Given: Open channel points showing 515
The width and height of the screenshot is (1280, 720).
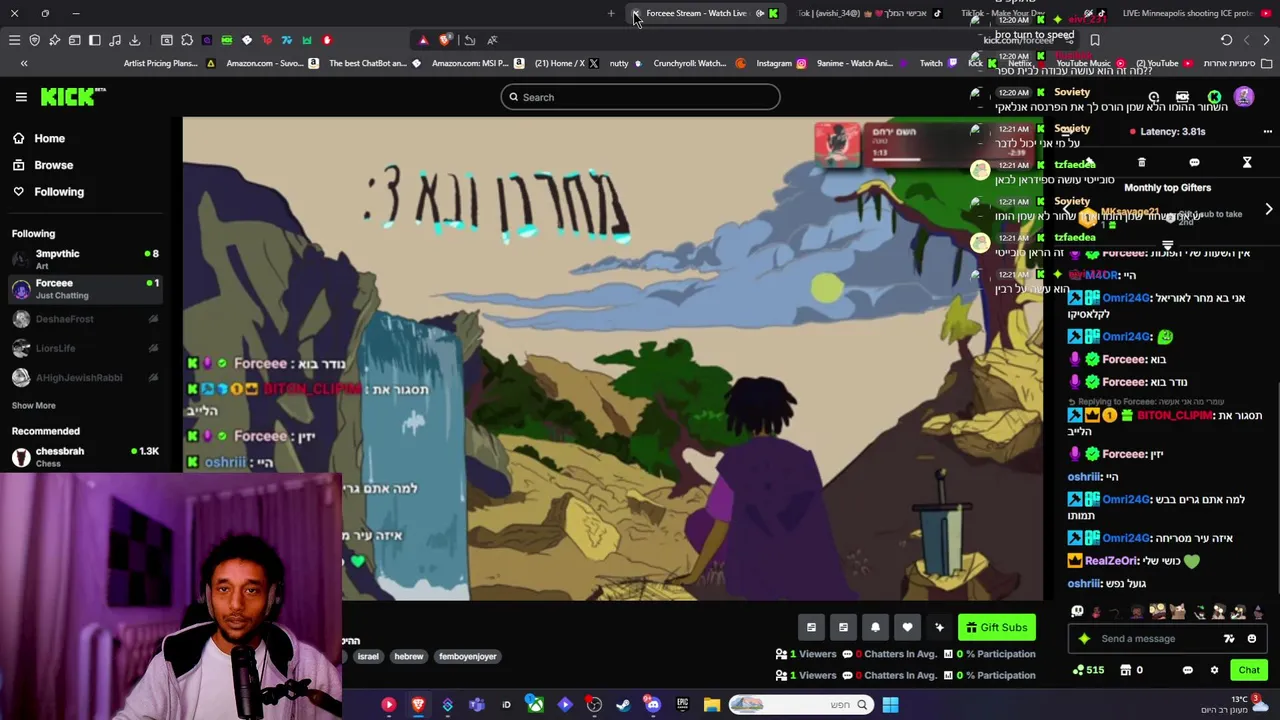Looking at the screenshot, I should 1088,670.
